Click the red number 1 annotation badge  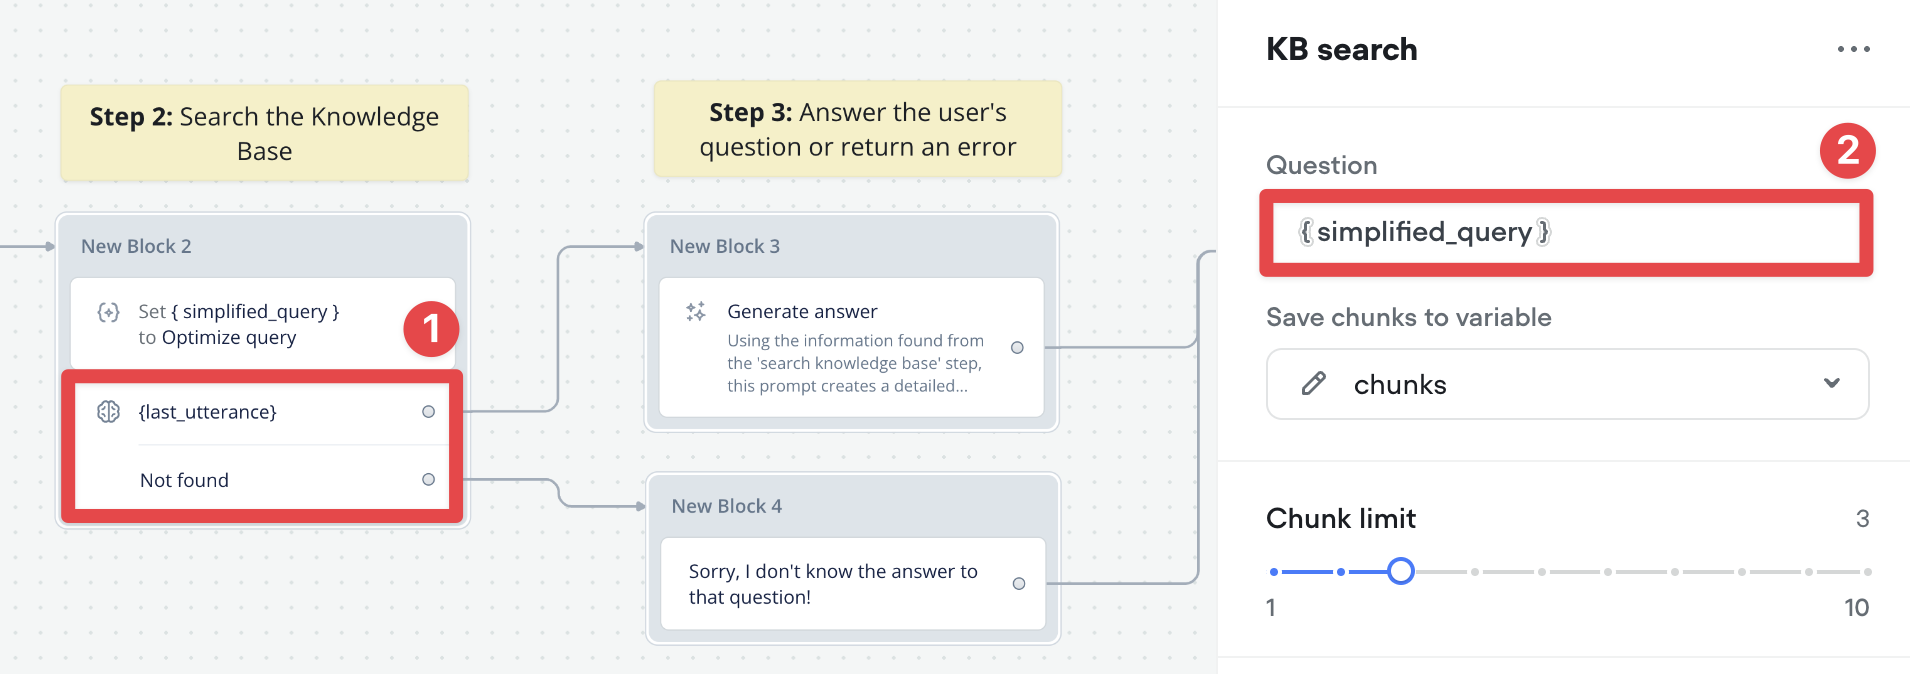pyautogui.click(x=431, y=329)
